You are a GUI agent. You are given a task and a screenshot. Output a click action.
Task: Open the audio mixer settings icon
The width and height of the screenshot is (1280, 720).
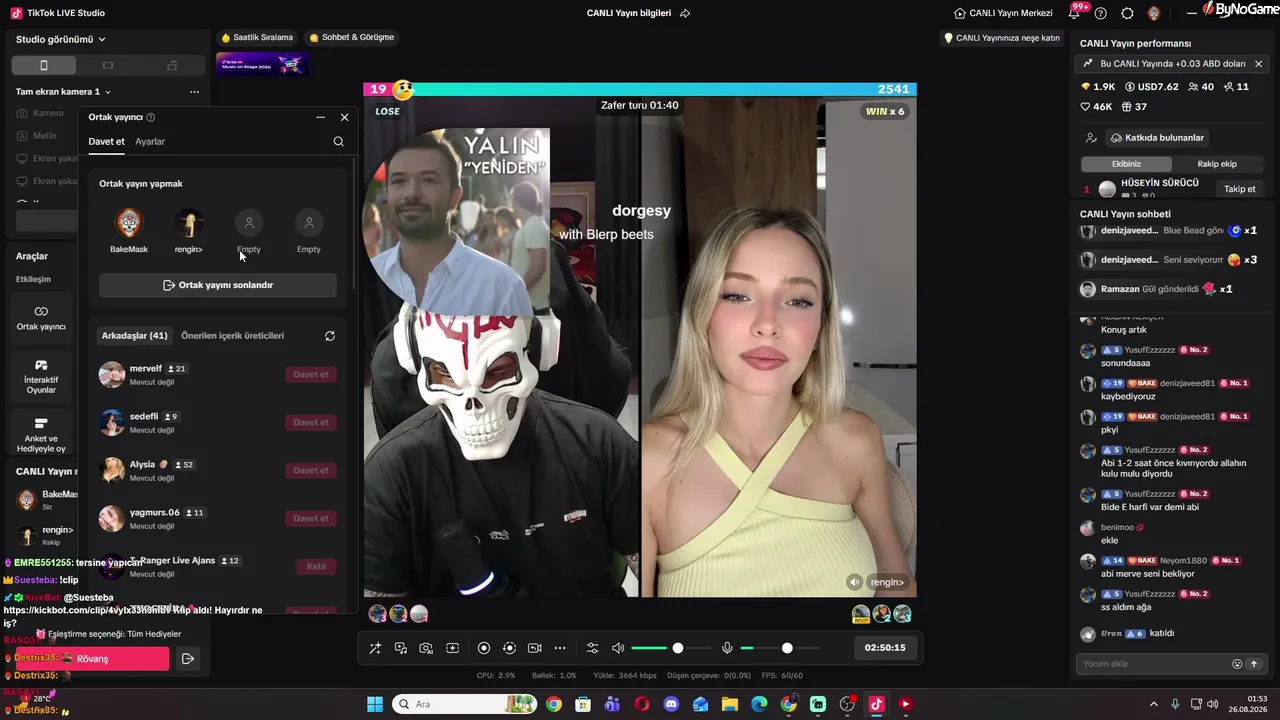point(592,648)
